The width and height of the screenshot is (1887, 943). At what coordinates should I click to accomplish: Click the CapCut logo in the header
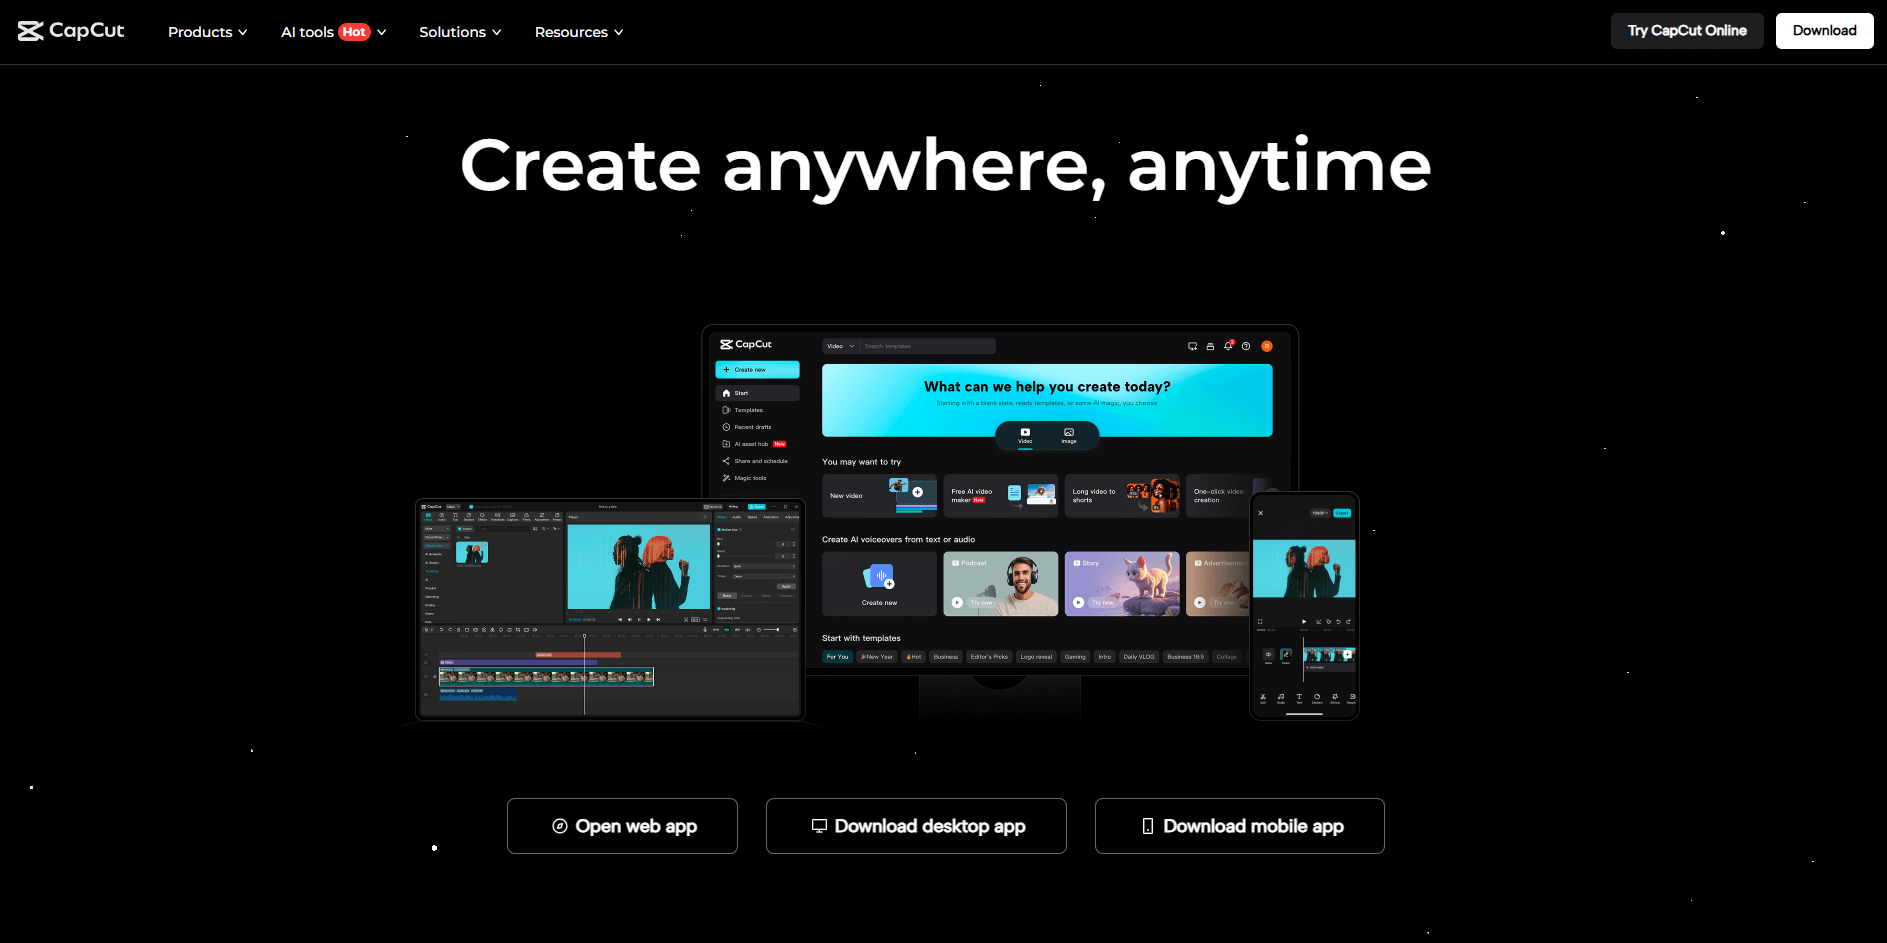coord(71,31)
